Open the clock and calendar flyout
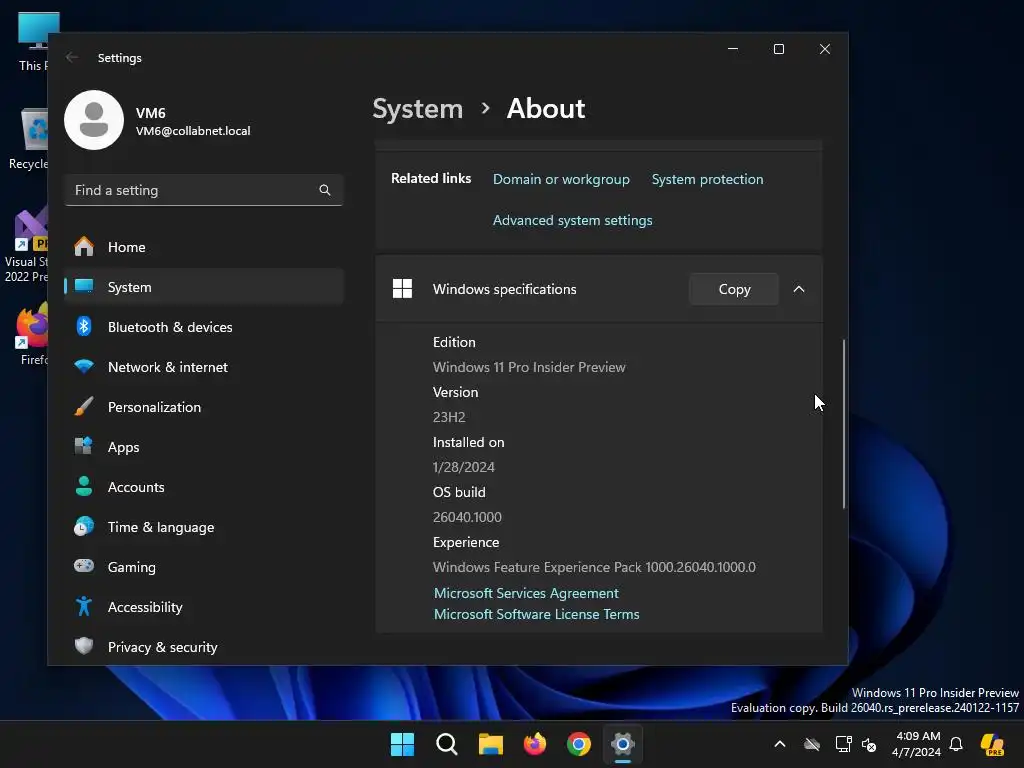The width and height of the screenshot is (1024, 768). (916, 744)
